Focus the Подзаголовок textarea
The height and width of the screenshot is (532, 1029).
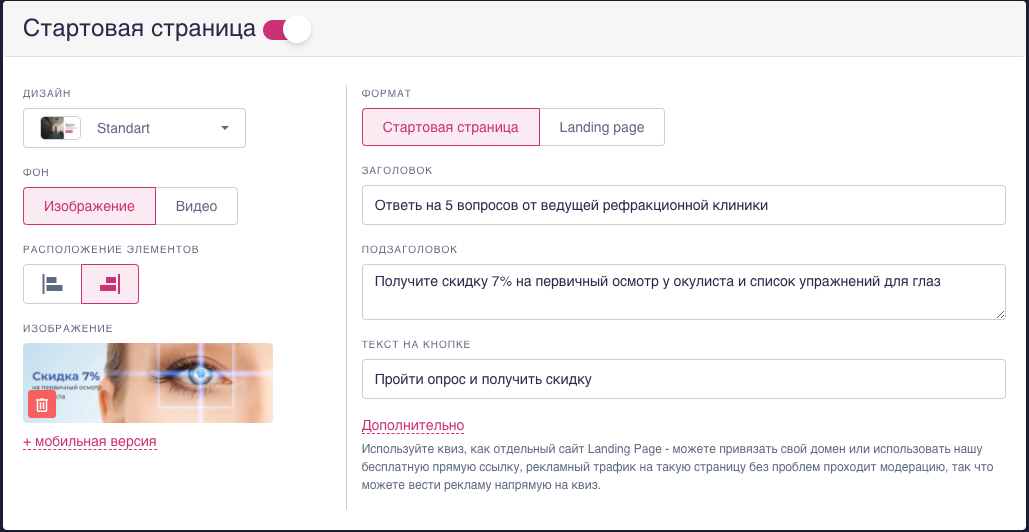tap(683, 292)
